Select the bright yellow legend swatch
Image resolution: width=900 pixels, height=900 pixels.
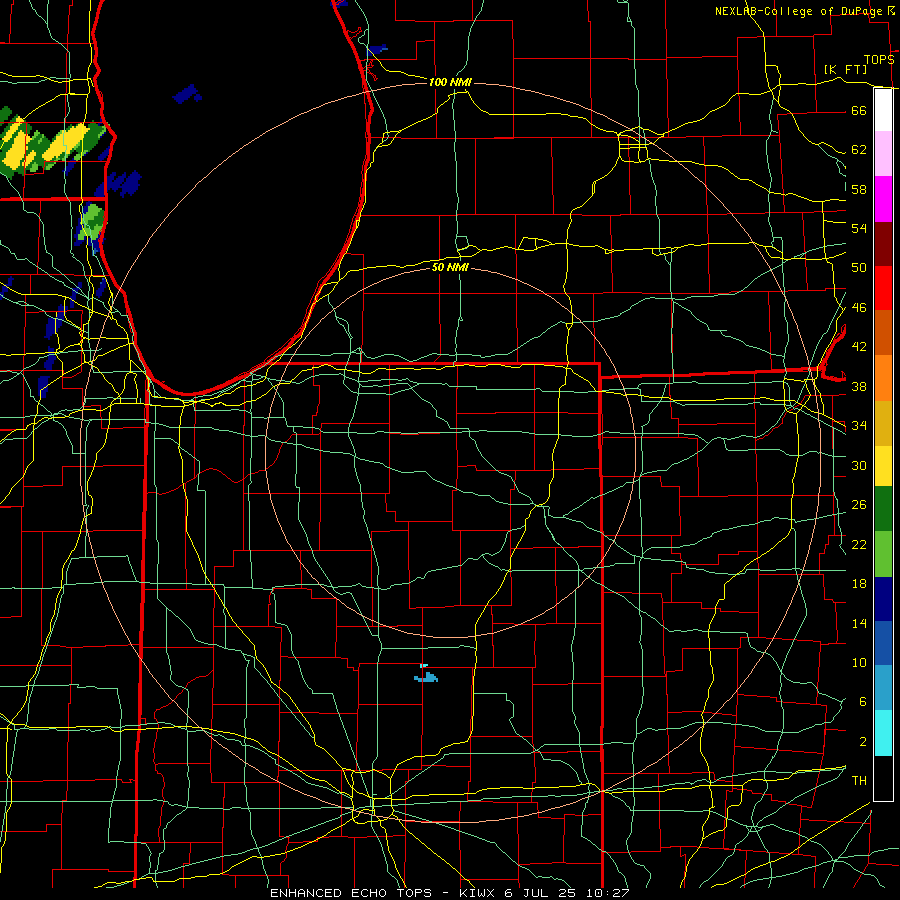click(883, 466)
